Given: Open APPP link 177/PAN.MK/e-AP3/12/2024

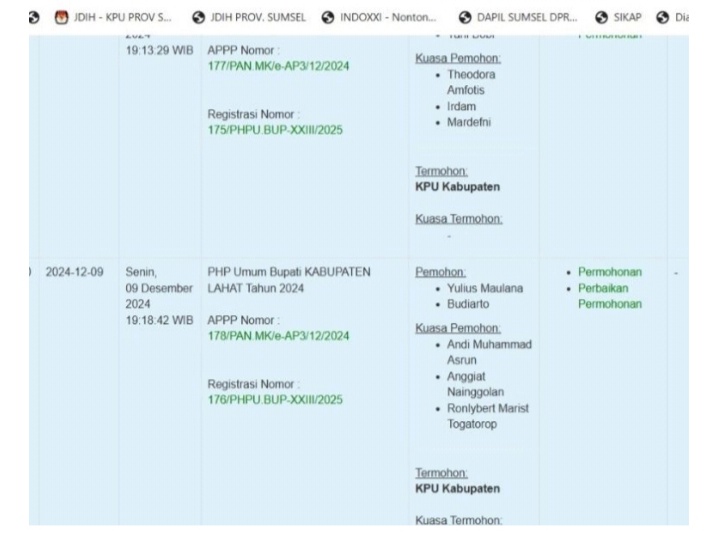Looking at the screenshot, I should (278, 66).
